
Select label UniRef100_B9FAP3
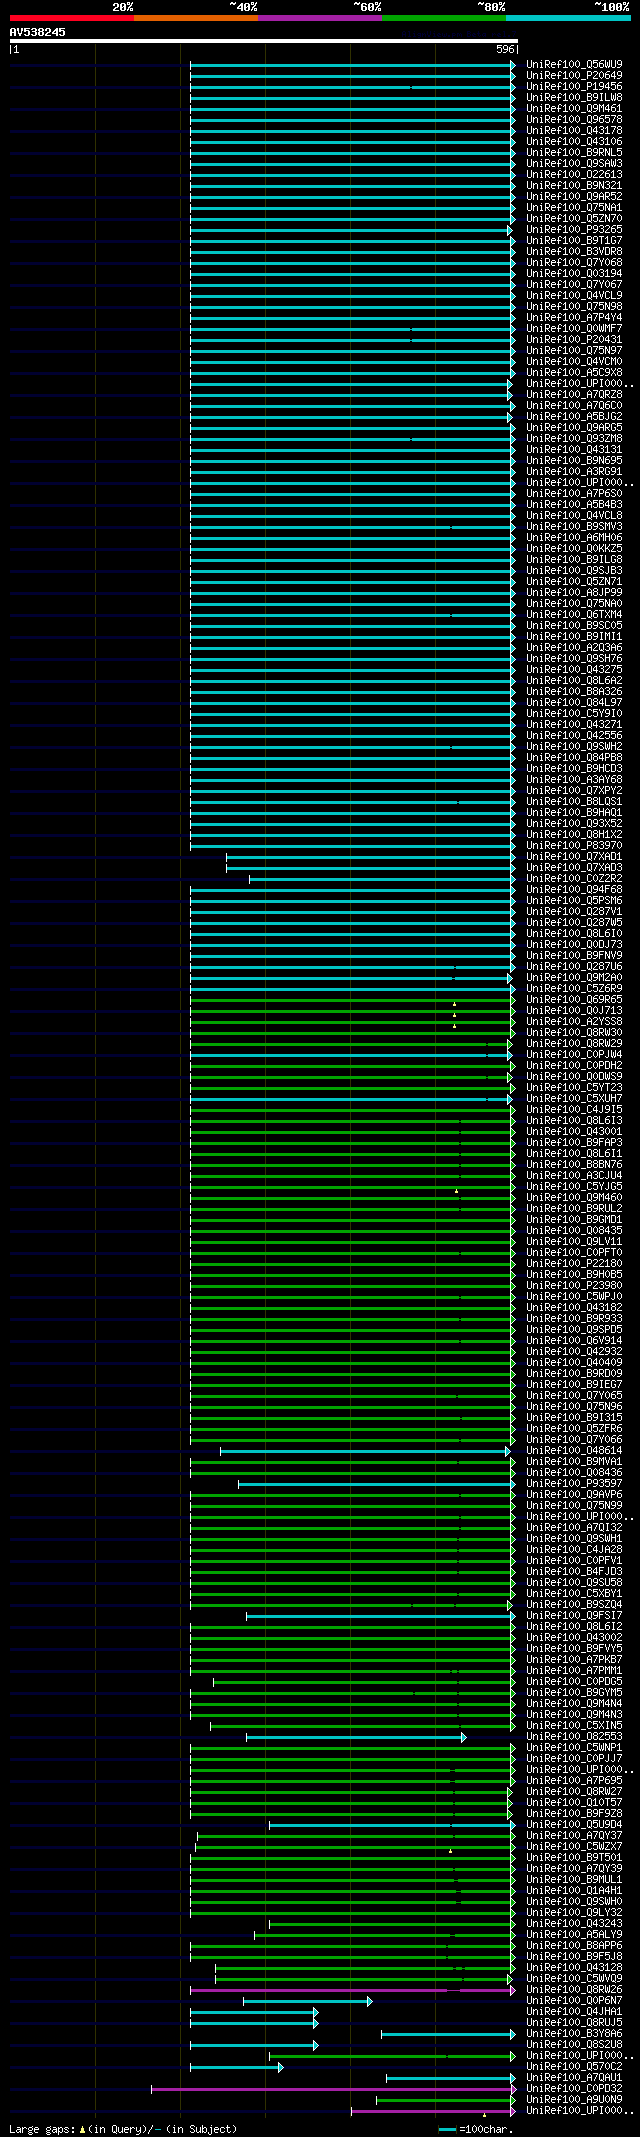(x=574, y=1142)
